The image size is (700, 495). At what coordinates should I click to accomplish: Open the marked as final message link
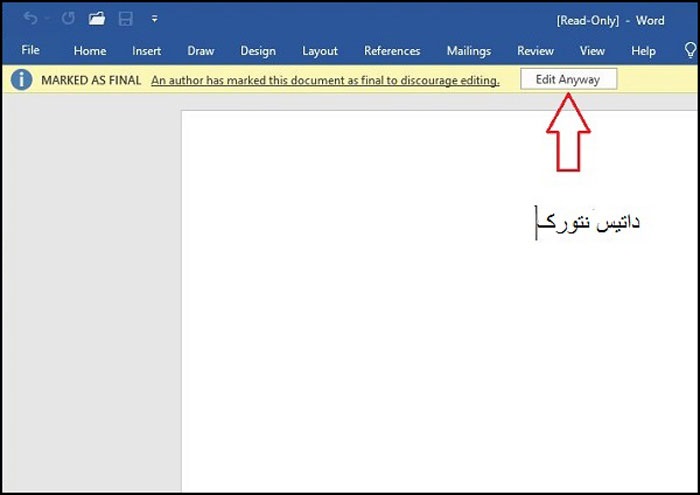(x=325, y=80)
